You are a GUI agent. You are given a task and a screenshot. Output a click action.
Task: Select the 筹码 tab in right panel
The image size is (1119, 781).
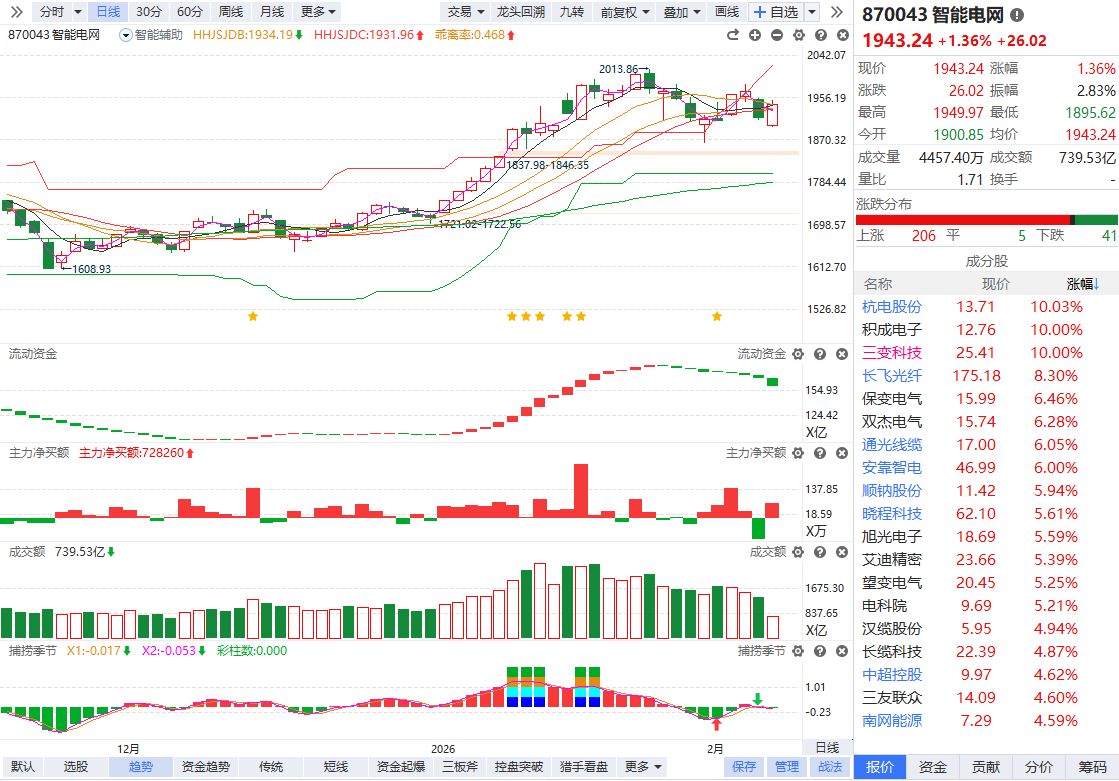pos(1092,767)
